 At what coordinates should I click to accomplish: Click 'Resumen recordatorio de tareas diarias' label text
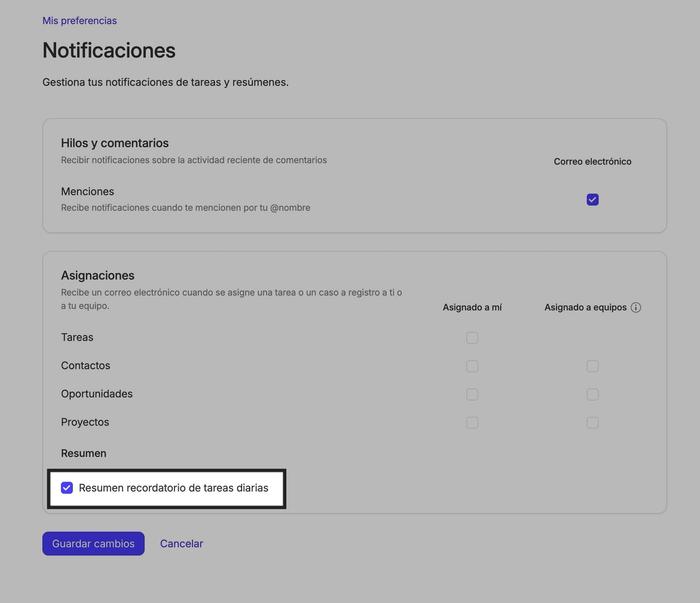[x=174, y=488]
